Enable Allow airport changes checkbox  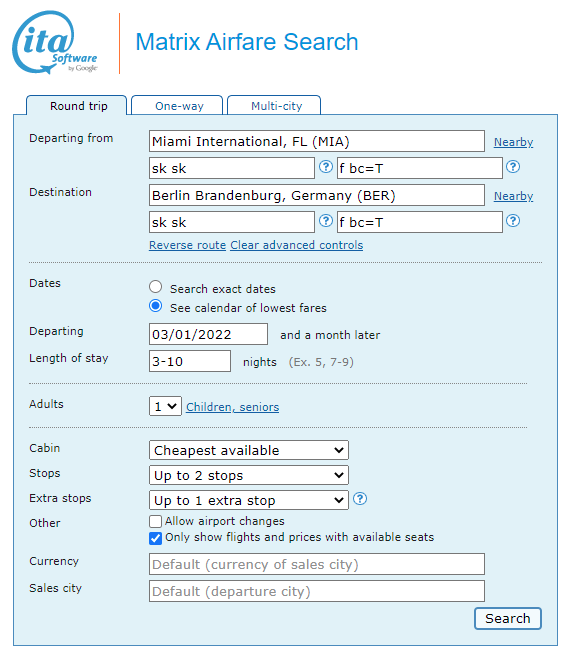[155, 521]
